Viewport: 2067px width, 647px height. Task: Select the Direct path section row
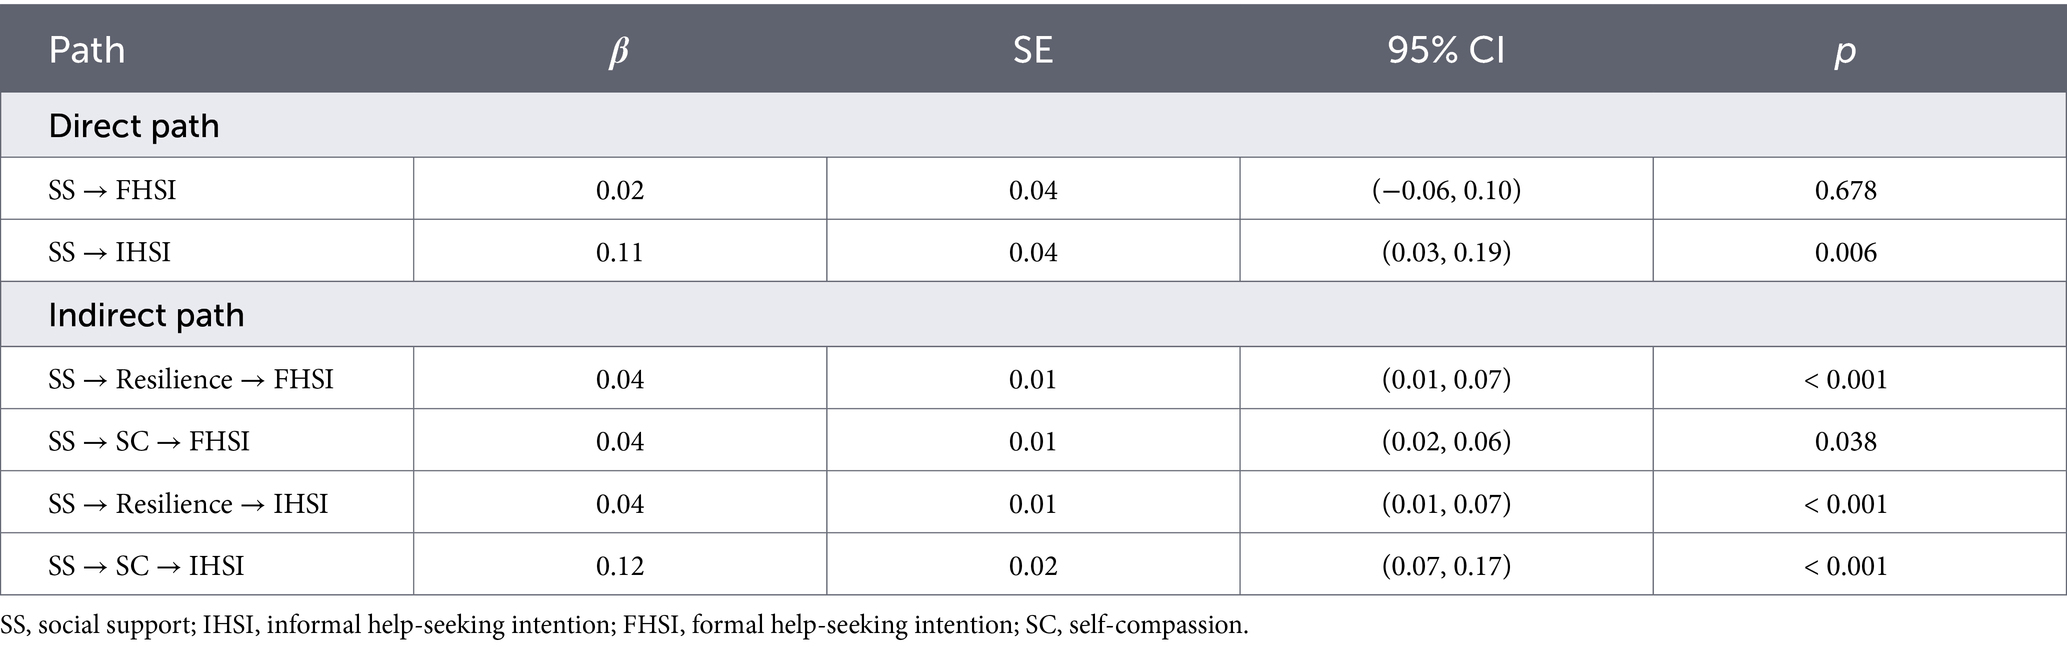(134, 126)
